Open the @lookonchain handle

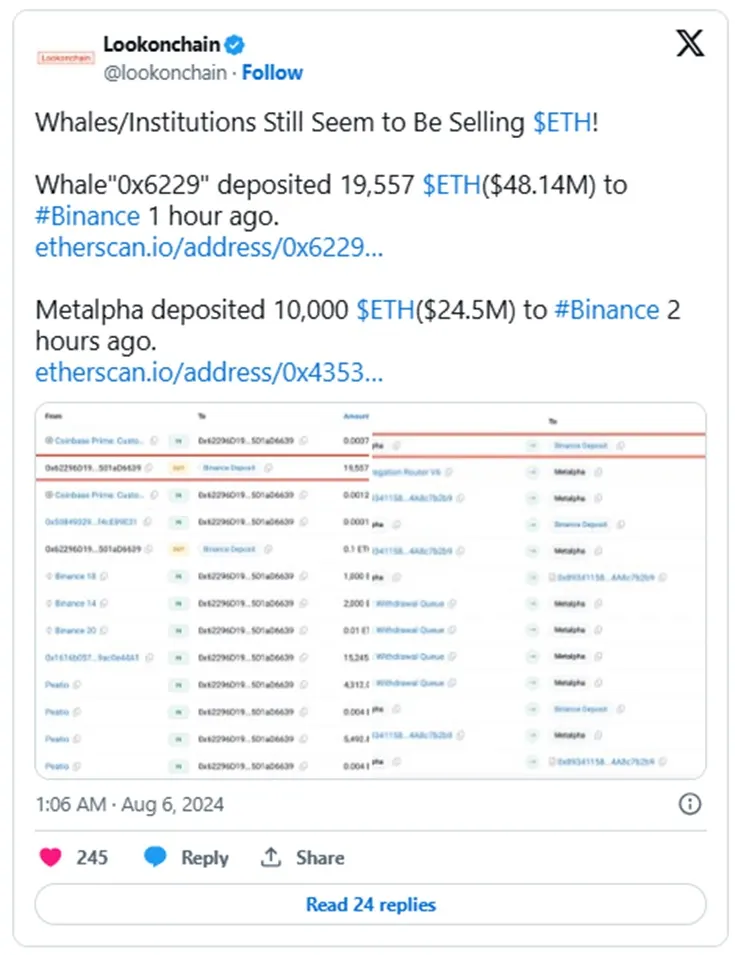click(x=164, y=73)
